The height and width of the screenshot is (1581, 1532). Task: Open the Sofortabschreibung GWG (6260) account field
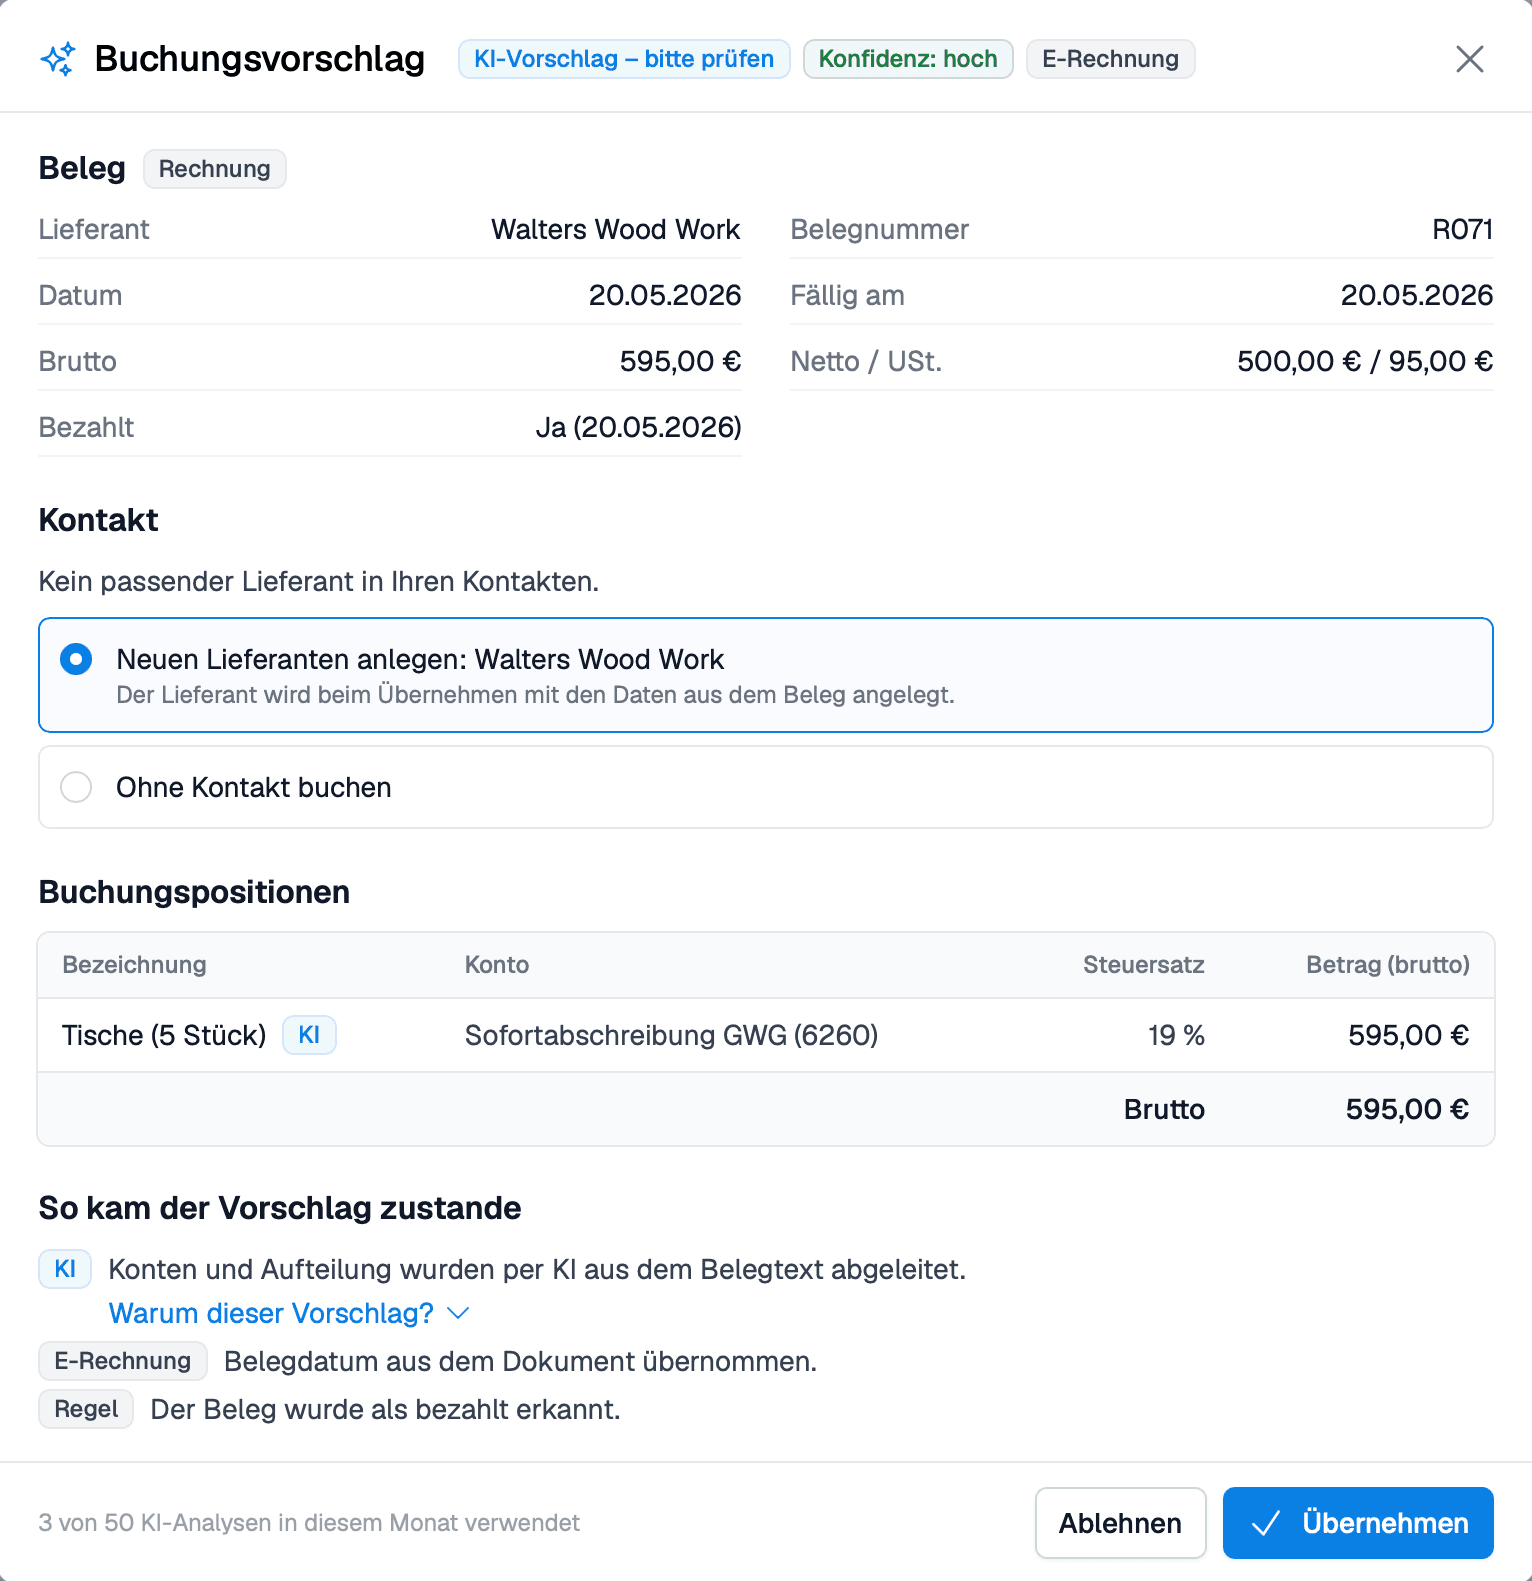click(671, 1035)
